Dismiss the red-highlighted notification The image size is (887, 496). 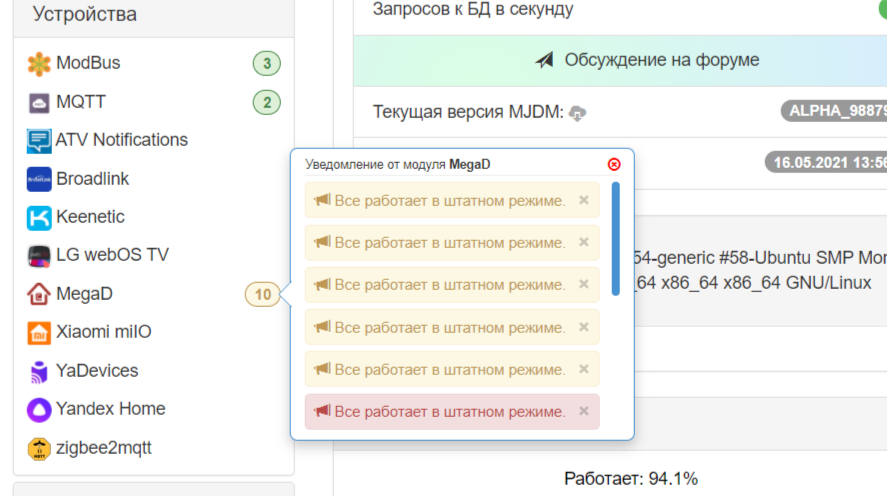pos(584,411)
